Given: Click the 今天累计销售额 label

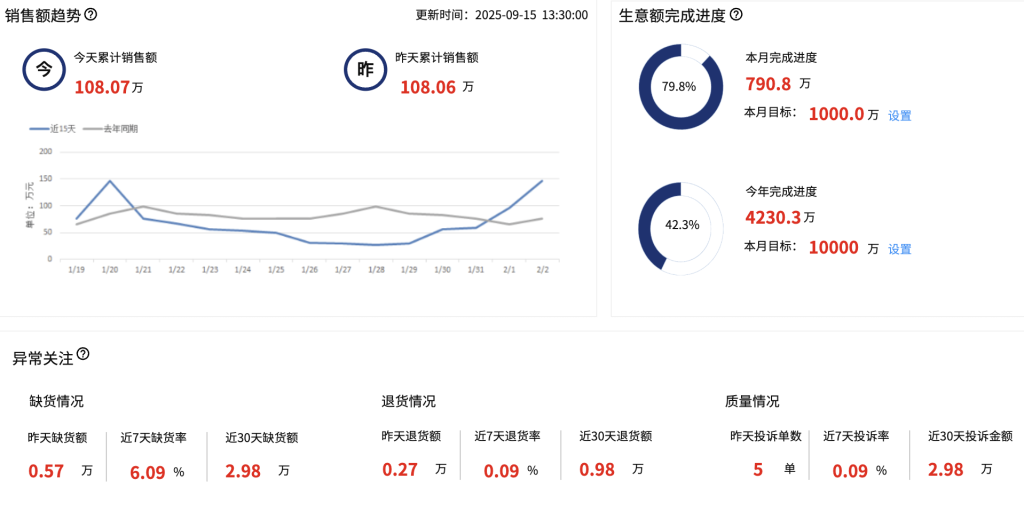Looking at the screenshot, I should point(115,57).
